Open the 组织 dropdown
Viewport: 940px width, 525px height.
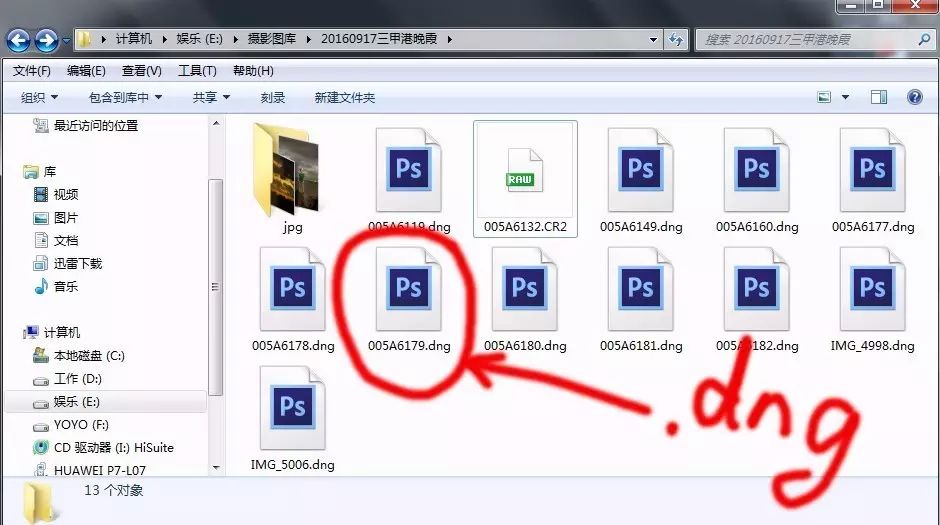(x=40, y=97)
